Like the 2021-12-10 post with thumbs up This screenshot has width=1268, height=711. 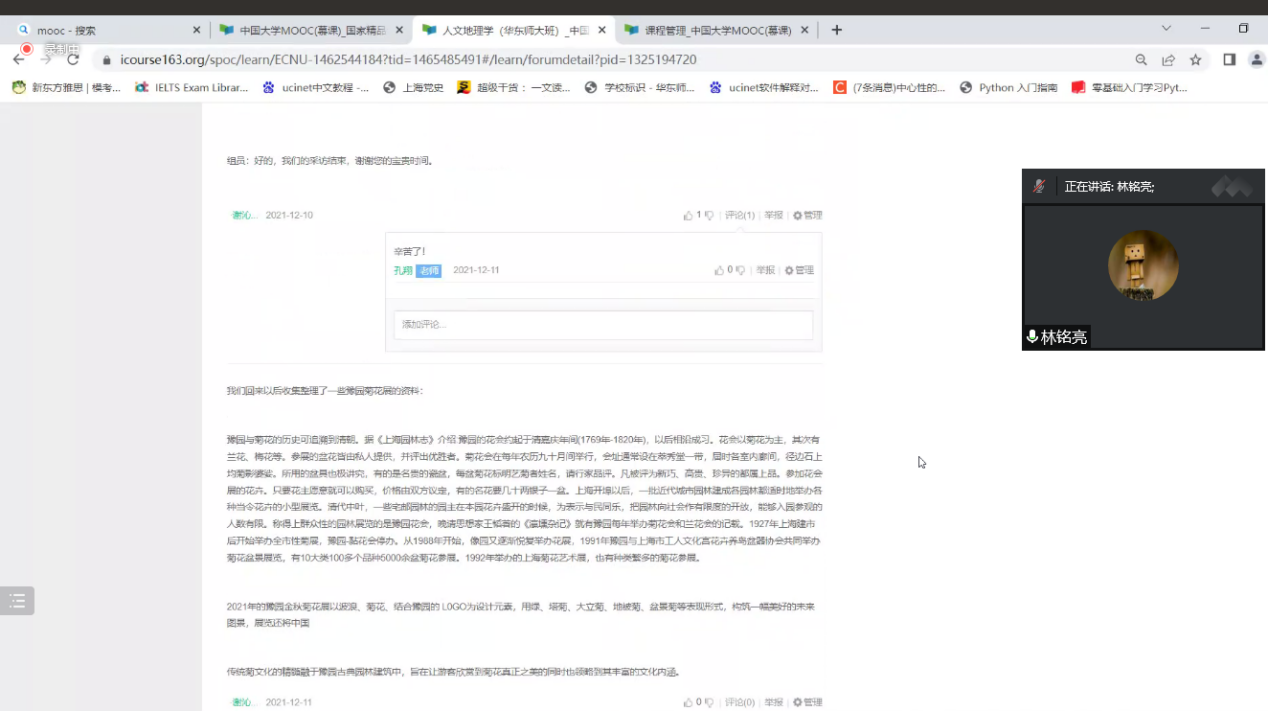pos(688,215)
